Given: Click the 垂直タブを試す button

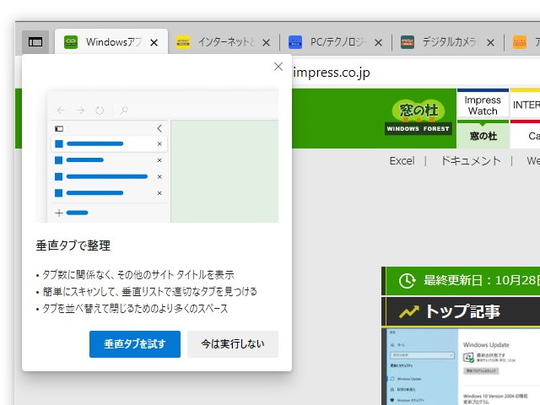Looking at the screenshot, I should [135, 344].
